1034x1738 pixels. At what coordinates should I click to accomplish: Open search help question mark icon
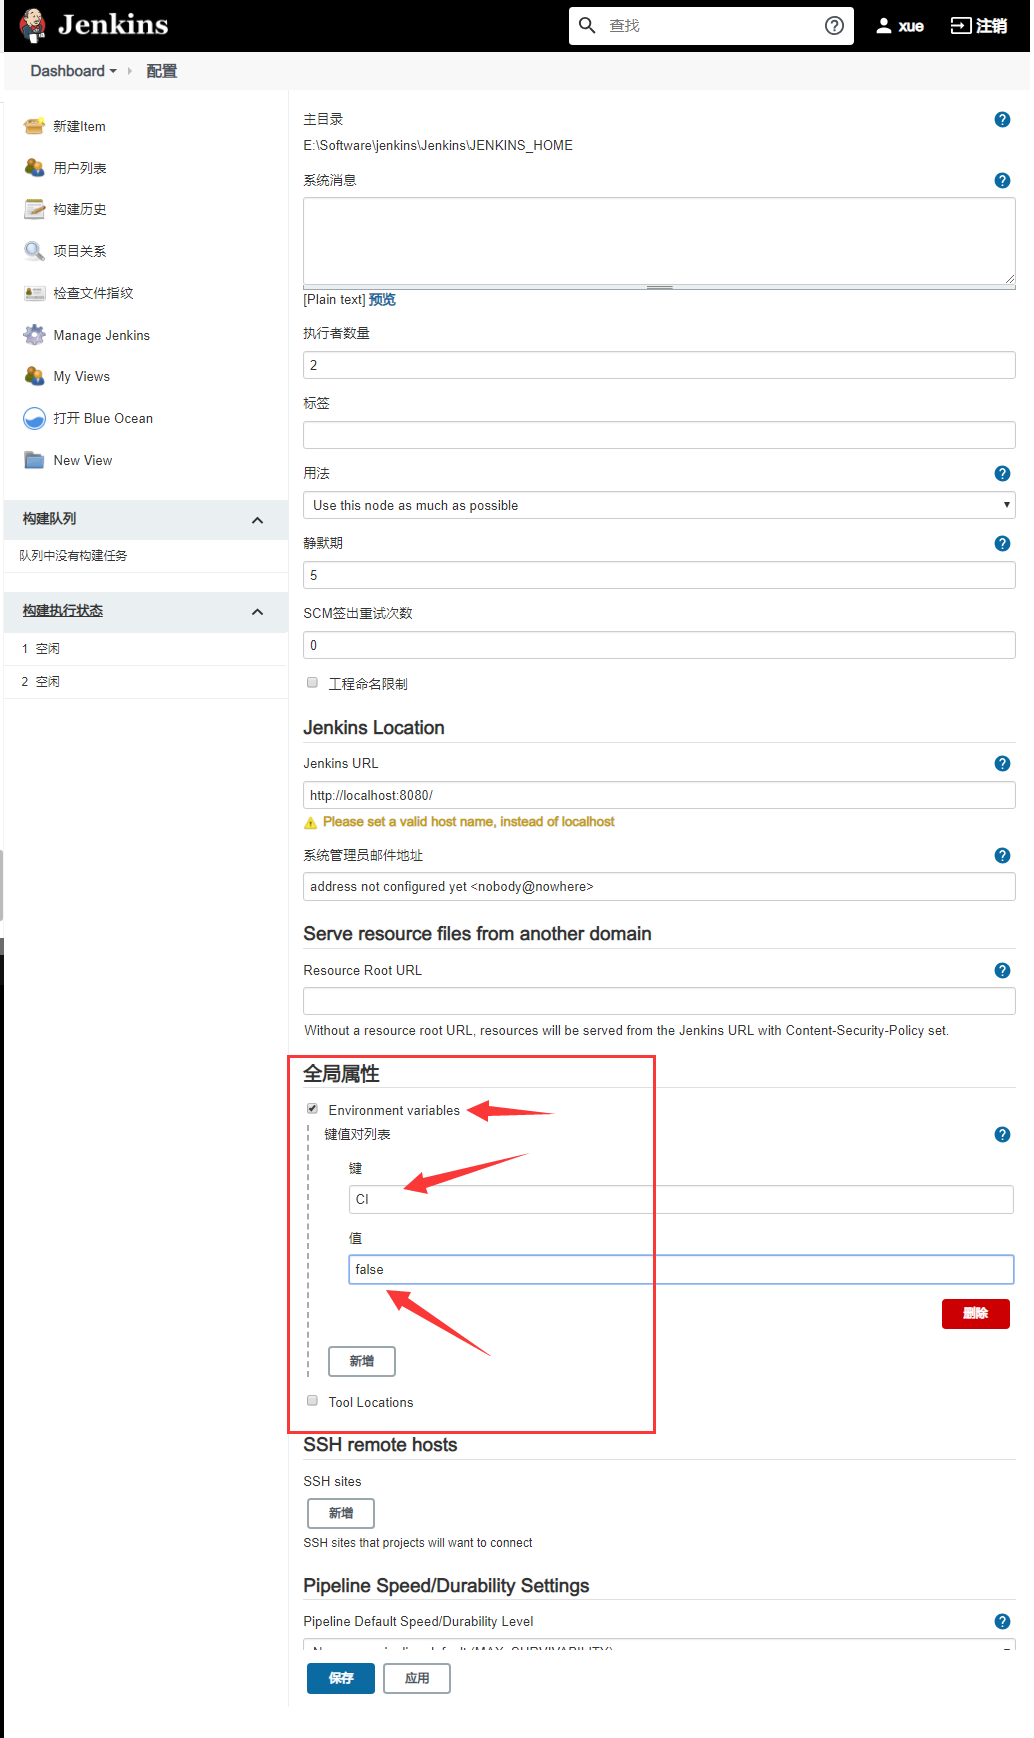click(x=834, y=26)
